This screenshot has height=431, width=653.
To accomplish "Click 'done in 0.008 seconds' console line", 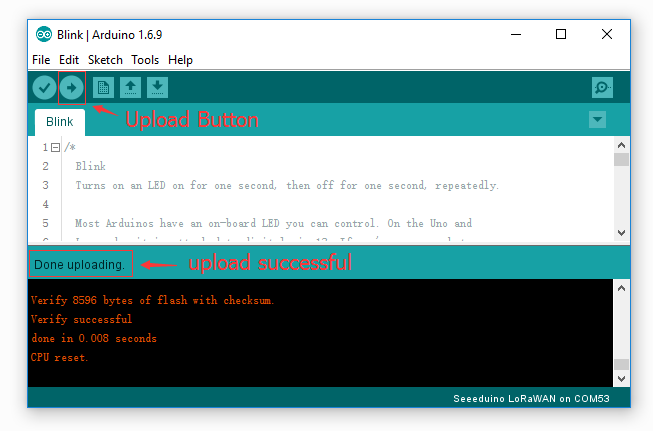I will coord(94,339).
